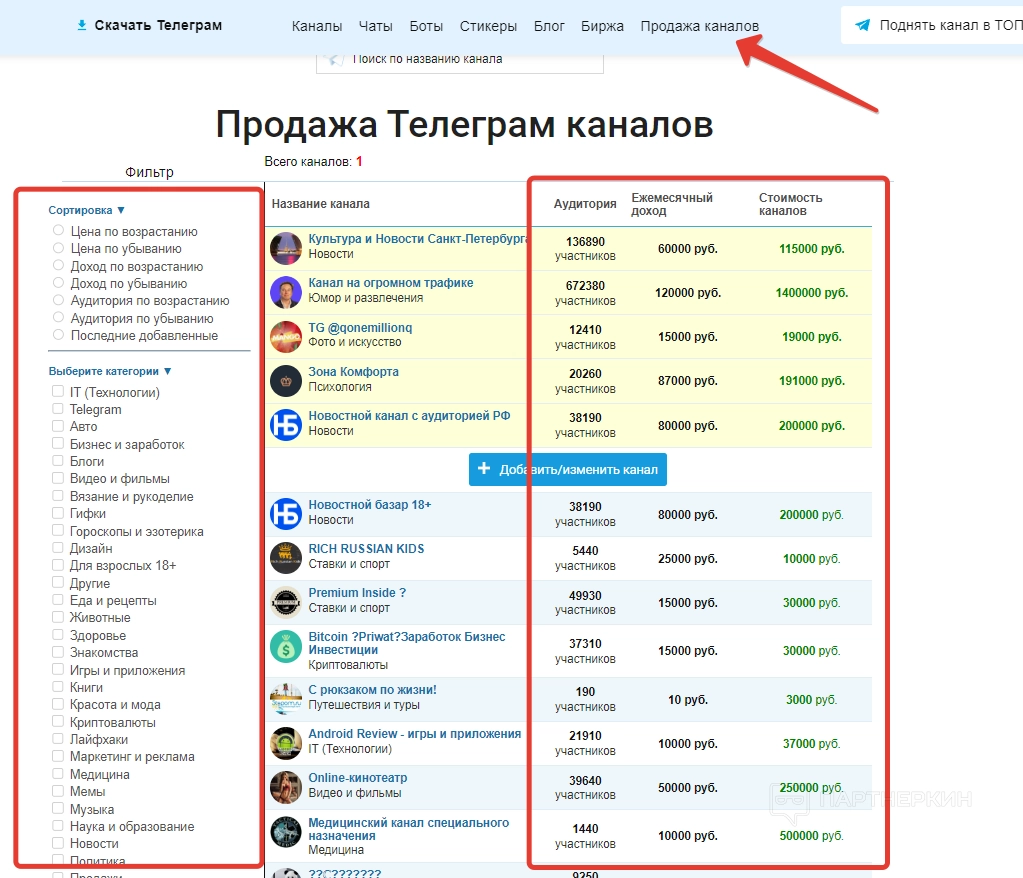1023x878 pixels.
Task: Click the С рюкзаком по жизни avatar
Action: (286, 699)
